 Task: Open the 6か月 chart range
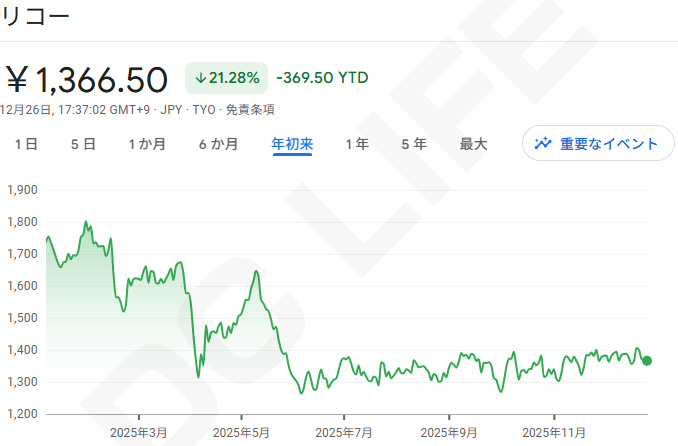[219, 144]
